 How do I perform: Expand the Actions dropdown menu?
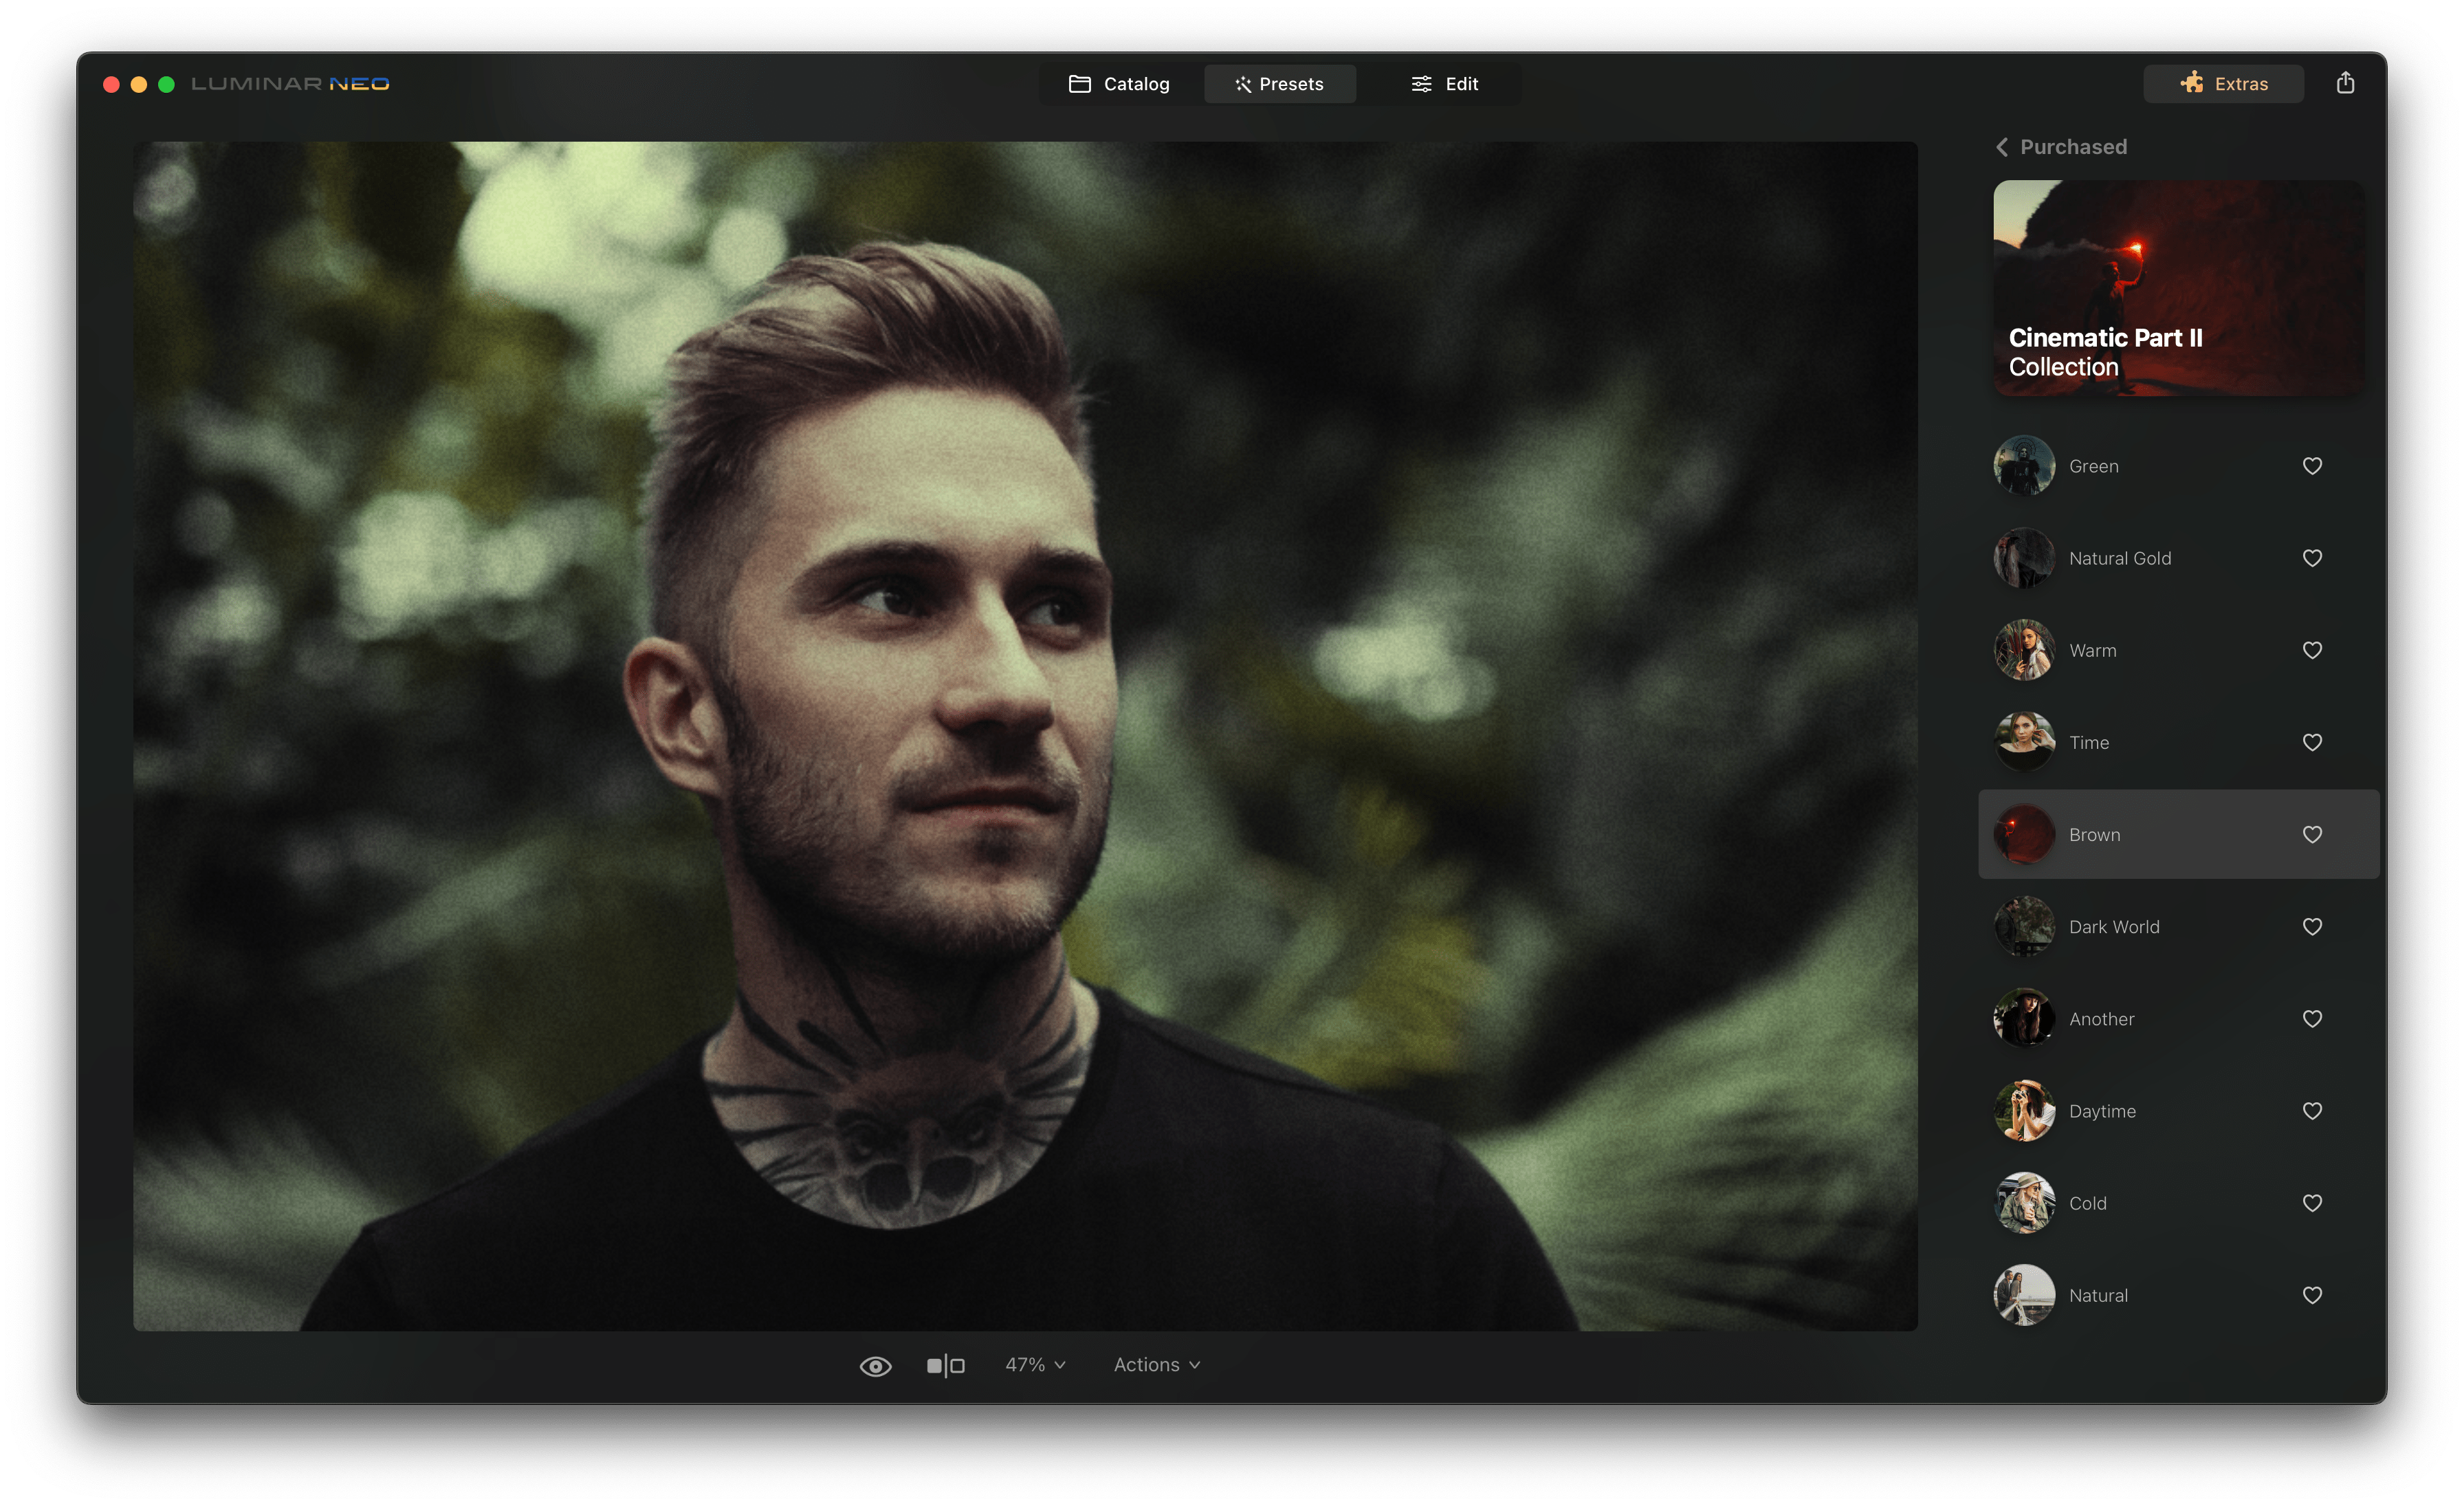(x=1156, y=1365)
